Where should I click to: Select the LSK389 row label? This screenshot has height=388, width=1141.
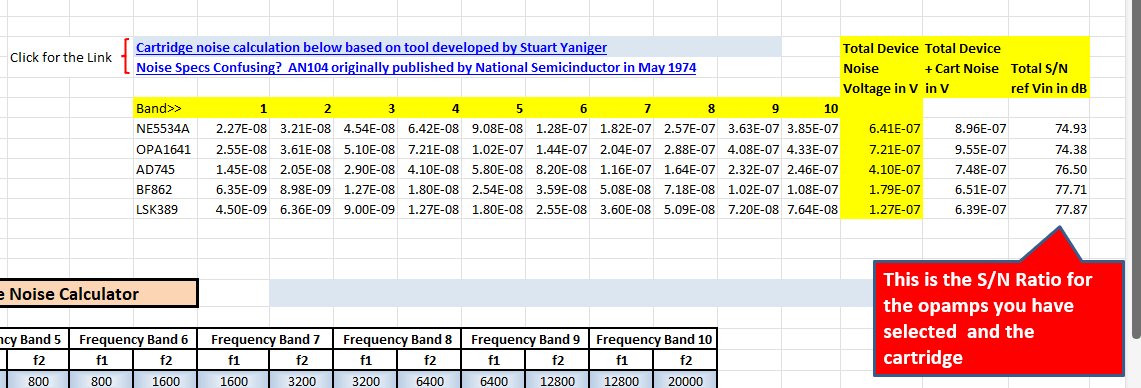coord(156,210)
